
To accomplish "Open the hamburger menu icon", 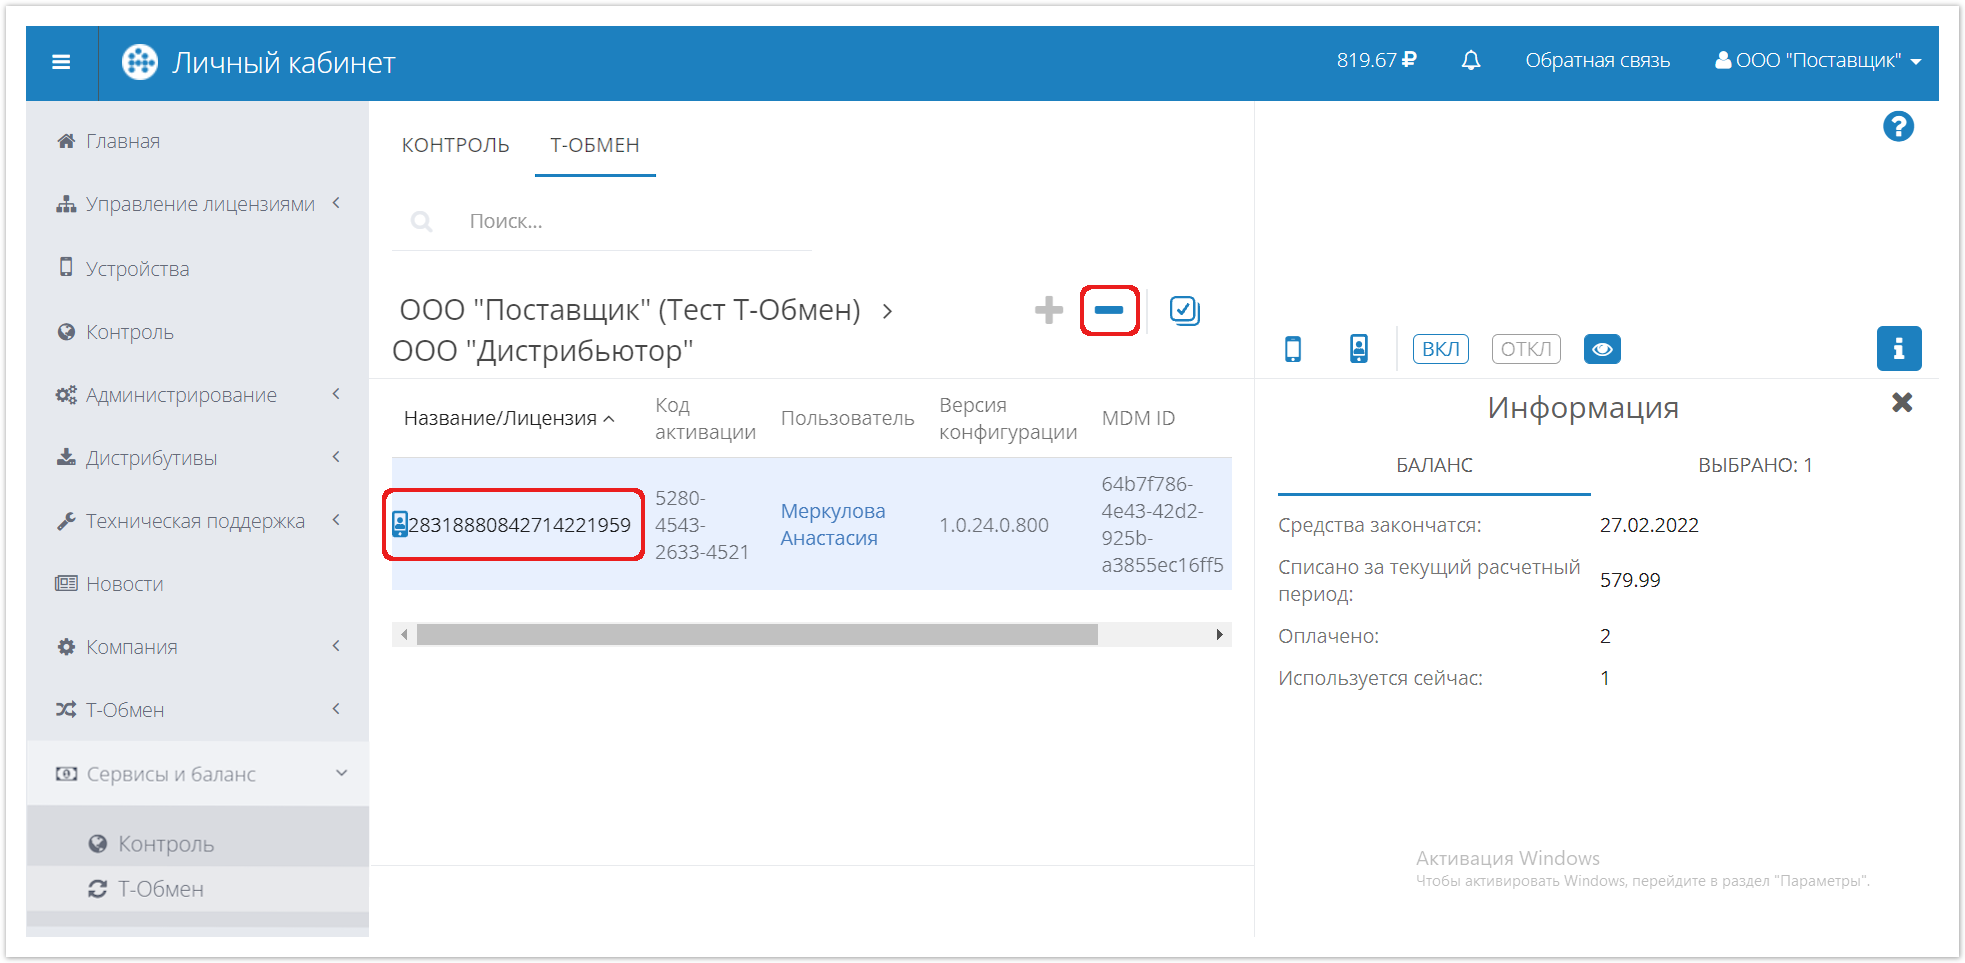I will coord(61,62).
